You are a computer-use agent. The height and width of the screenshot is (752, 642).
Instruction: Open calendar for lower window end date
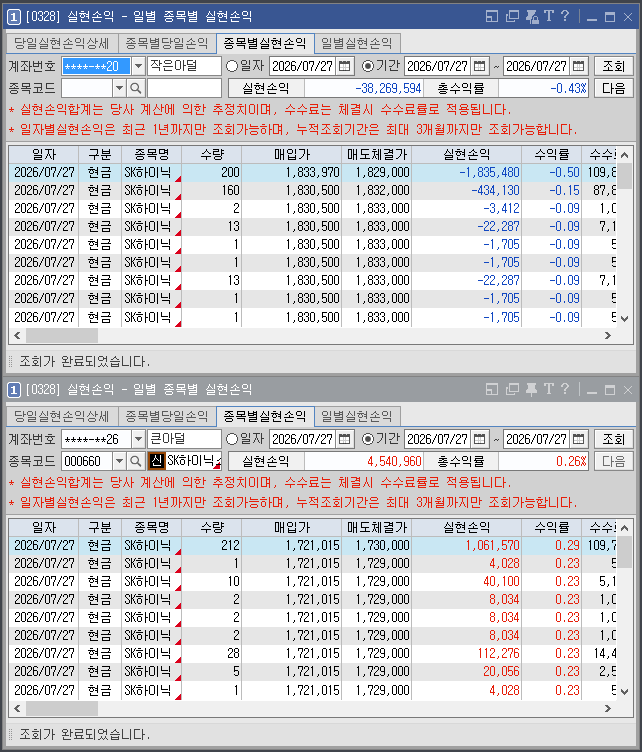point(579,439)
